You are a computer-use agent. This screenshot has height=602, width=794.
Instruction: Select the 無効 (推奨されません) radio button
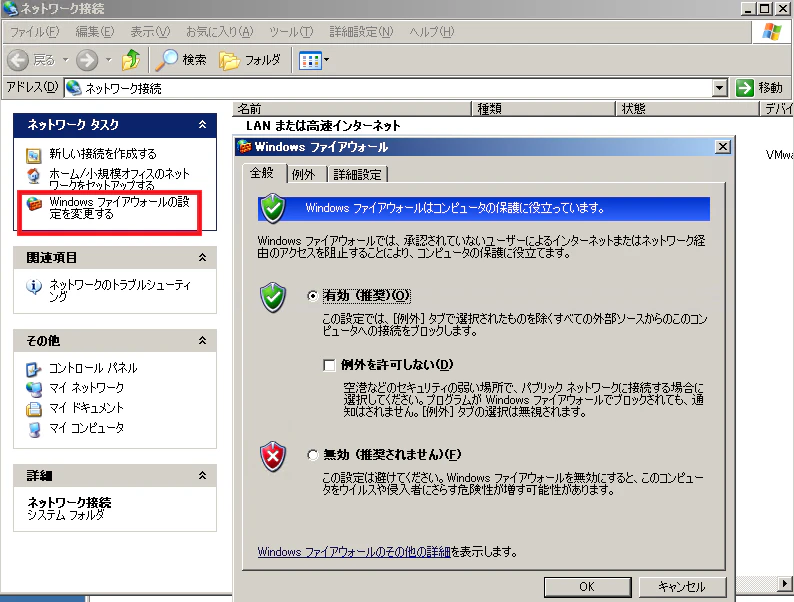point(312,455)
